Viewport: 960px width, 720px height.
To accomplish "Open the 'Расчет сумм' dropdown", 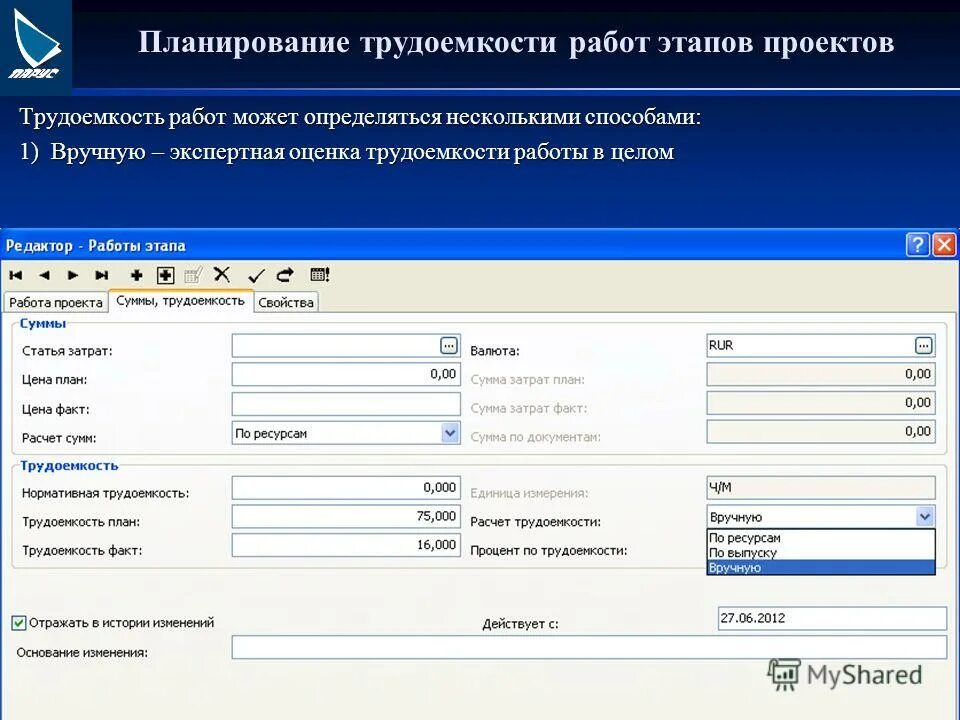I will [x=448, y=431].
